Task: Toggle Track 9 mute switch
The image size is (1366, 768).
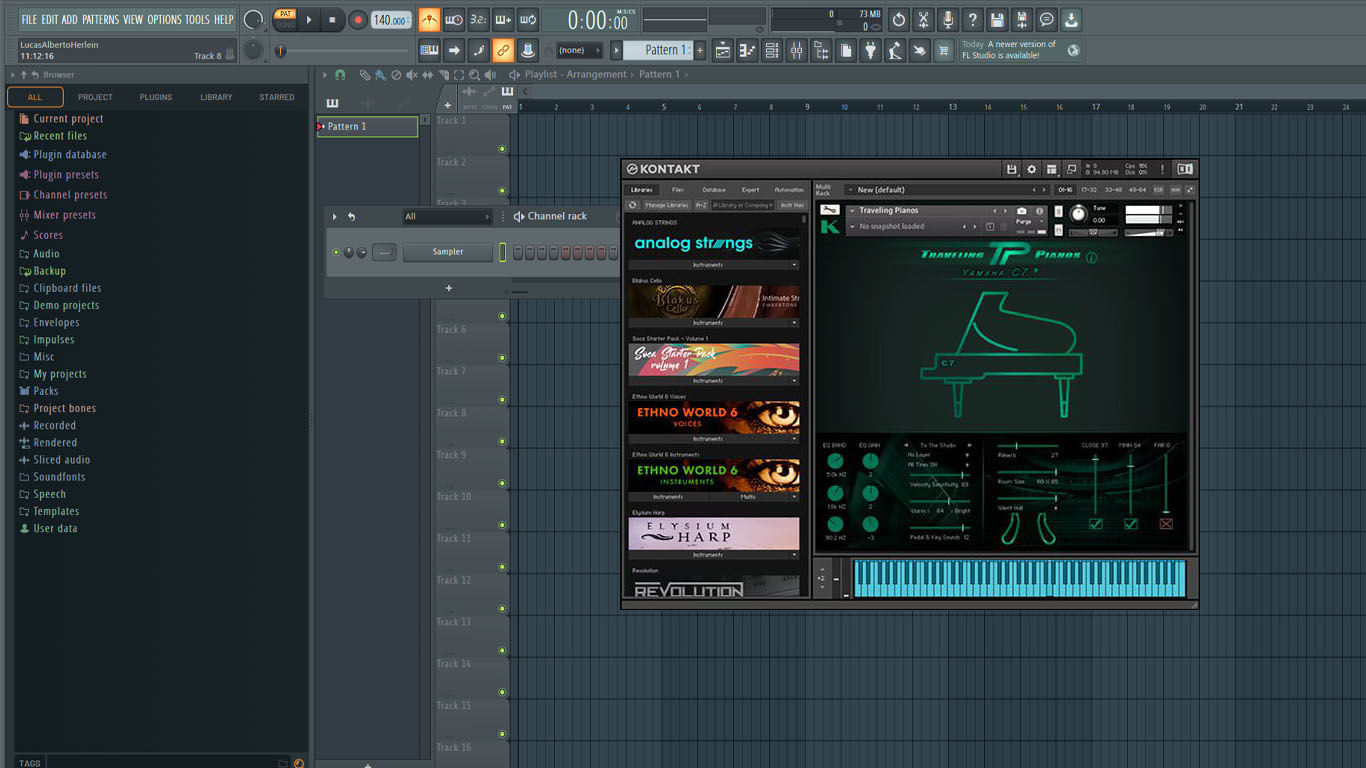Action: [x=502, y=483]
